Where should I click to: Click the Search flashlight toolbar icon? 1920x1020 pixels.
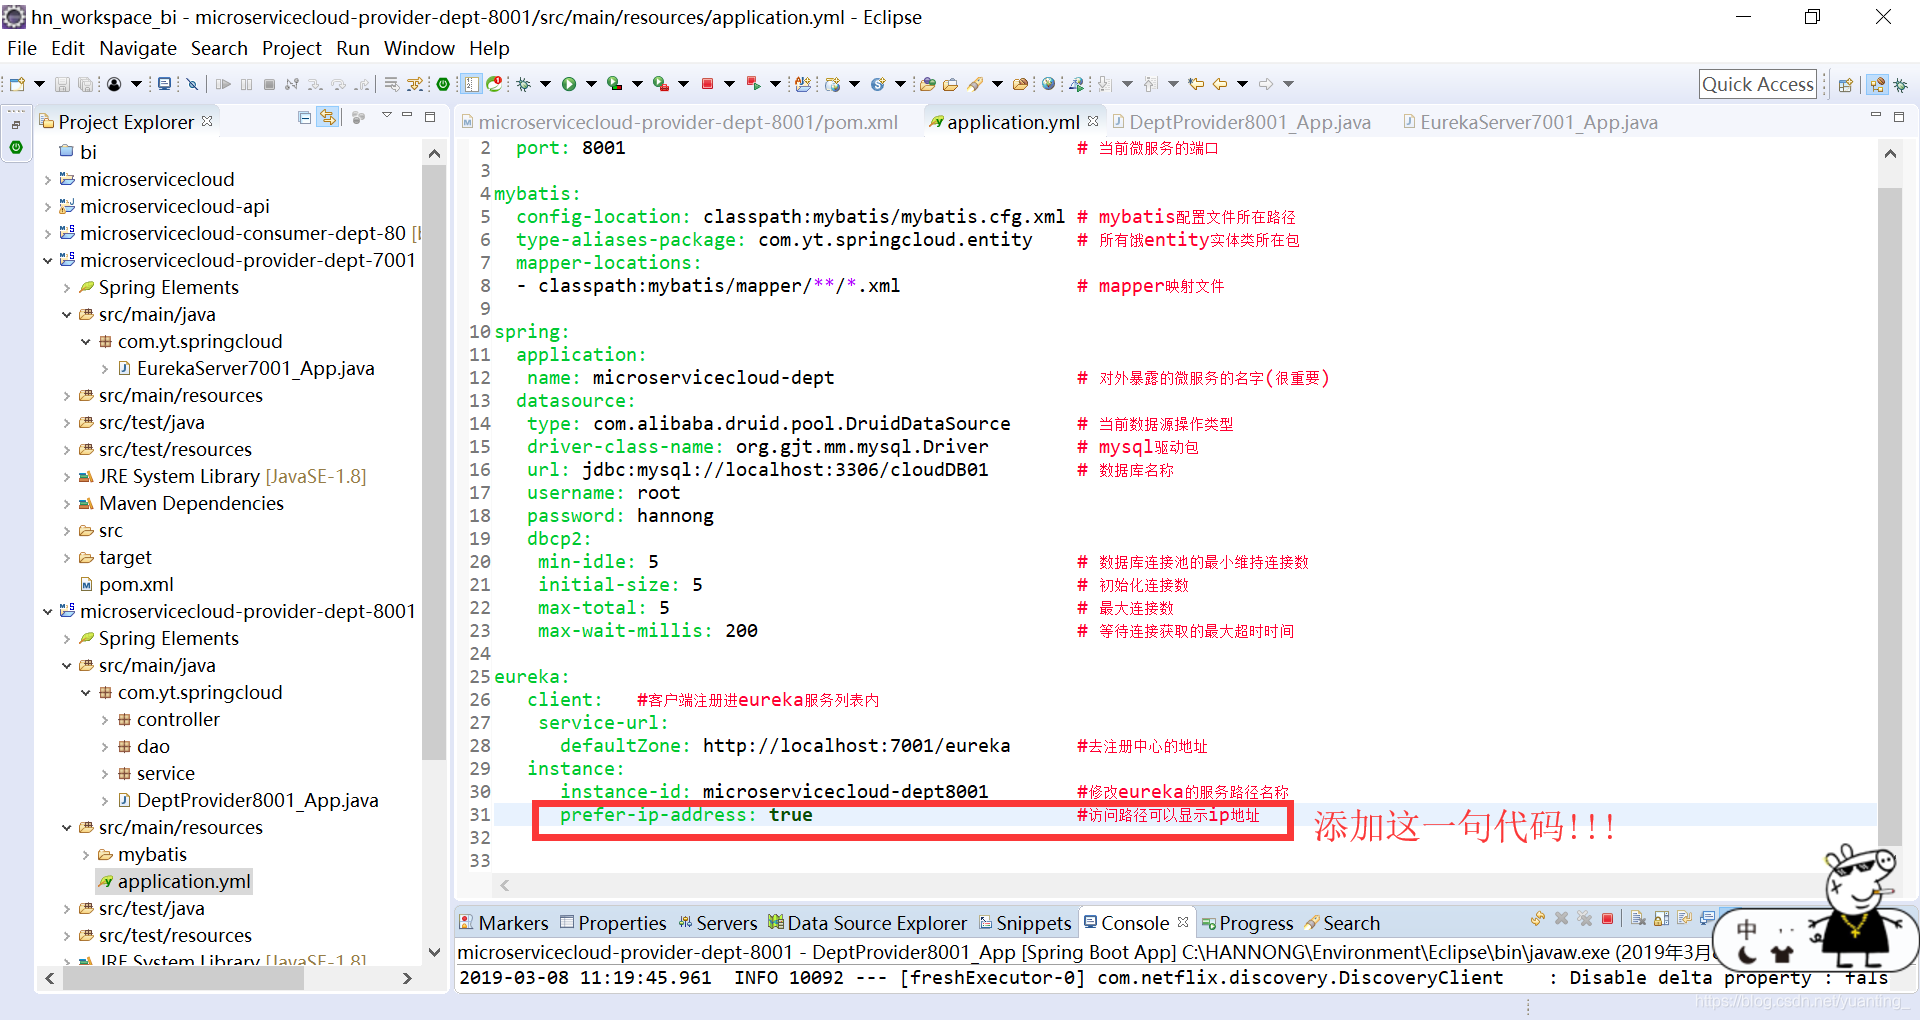(975, 84)
